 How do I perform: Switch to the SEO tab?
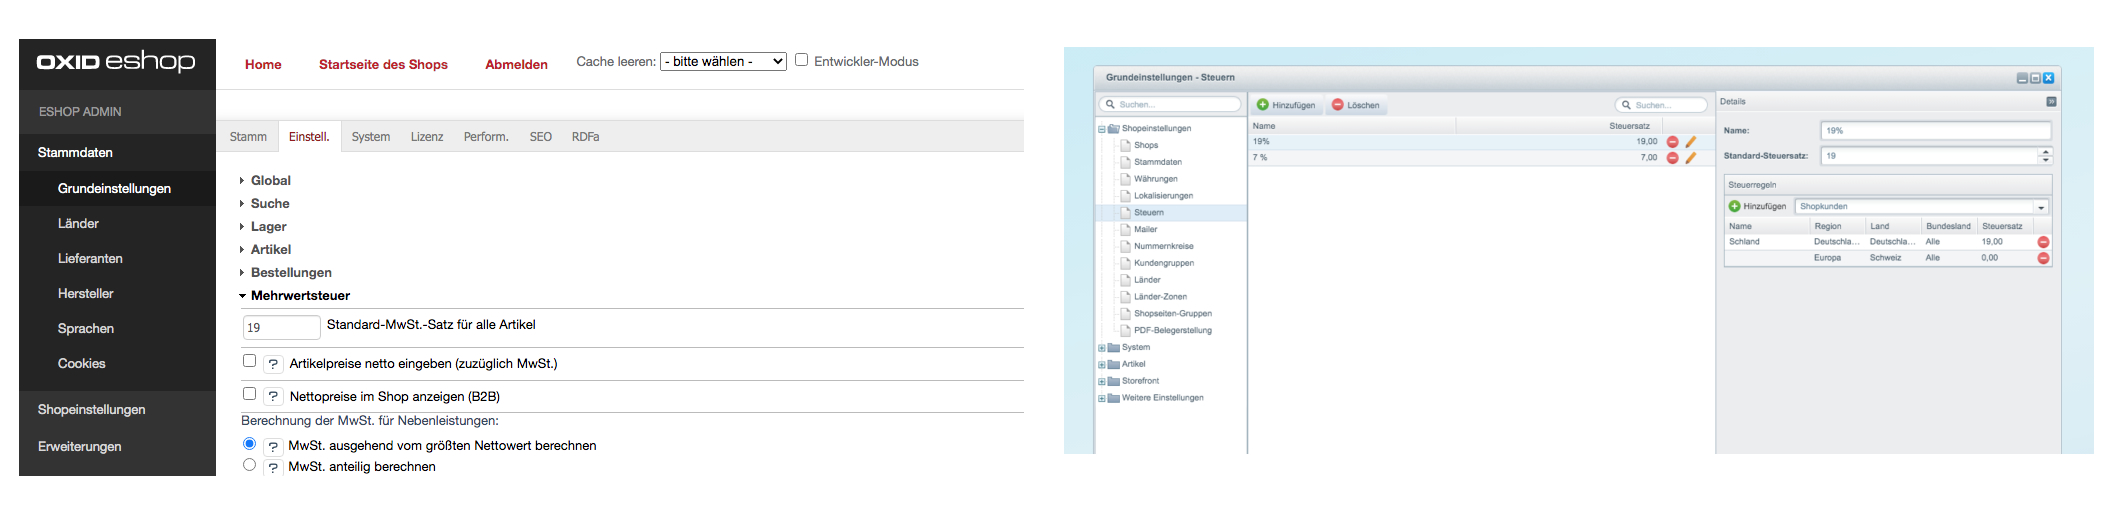point(541,137)
